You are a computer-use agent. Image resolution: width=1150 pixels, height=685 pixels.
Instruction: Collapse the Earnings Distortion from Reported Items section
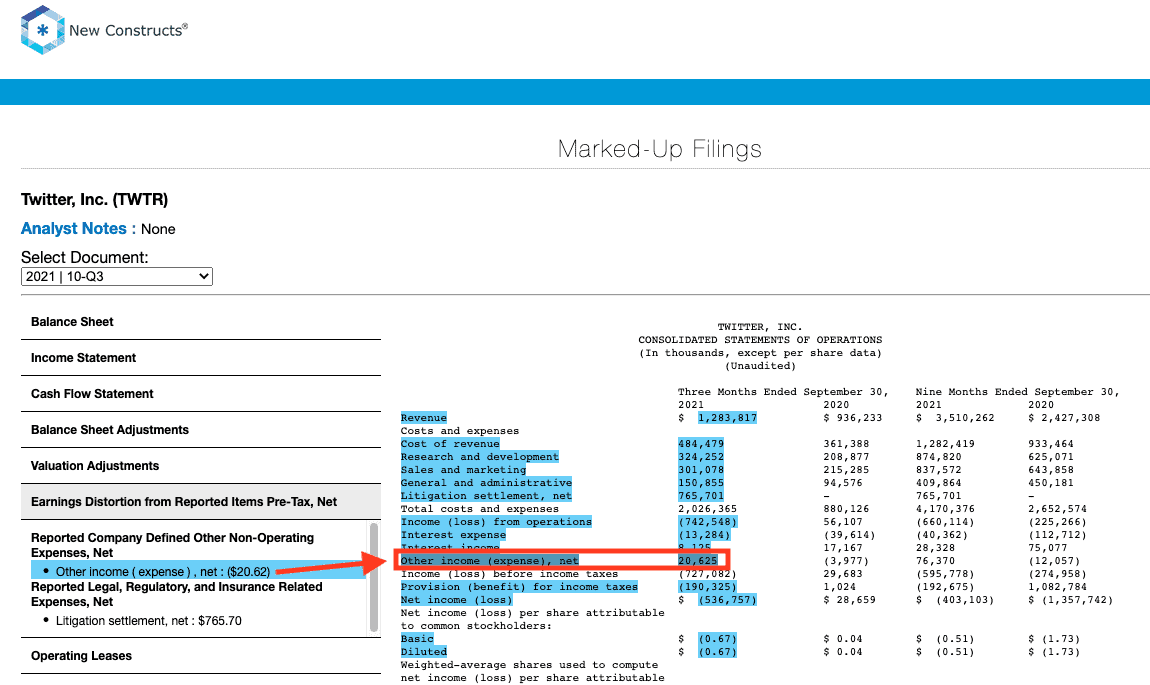pyautogui.click(x=201, y=502)
